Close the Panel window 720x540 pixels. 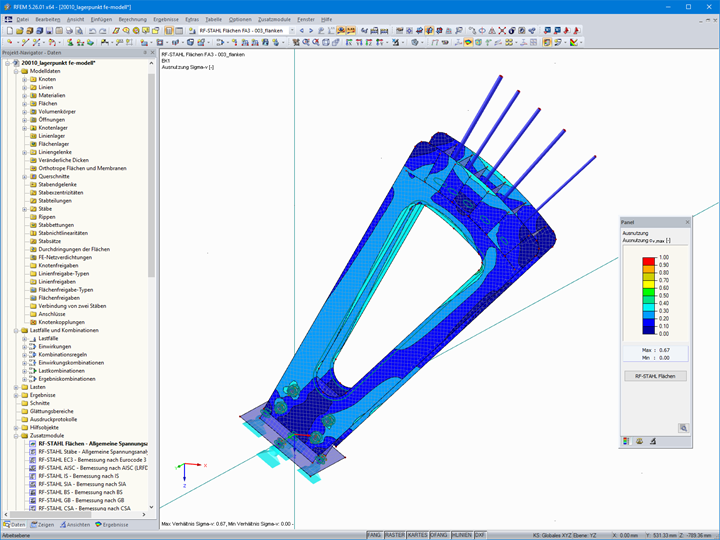click(x=687, y=222)
